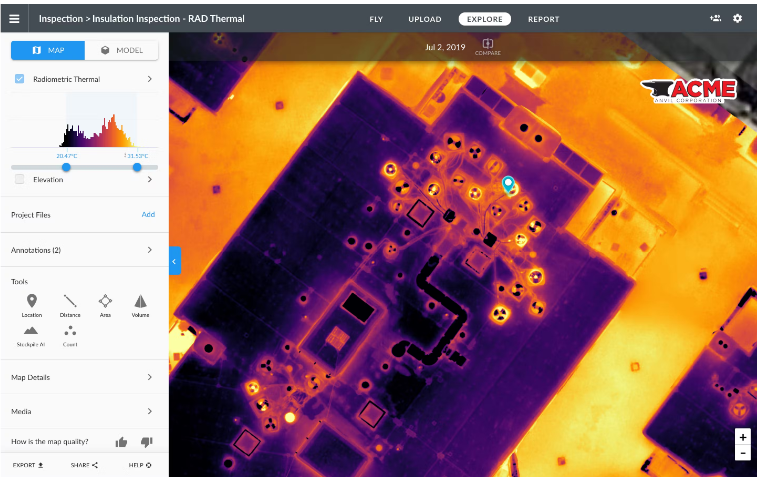This screenshot has width=757, height=477.
Task: Select the Distance tool
Action: pos(70,305)
